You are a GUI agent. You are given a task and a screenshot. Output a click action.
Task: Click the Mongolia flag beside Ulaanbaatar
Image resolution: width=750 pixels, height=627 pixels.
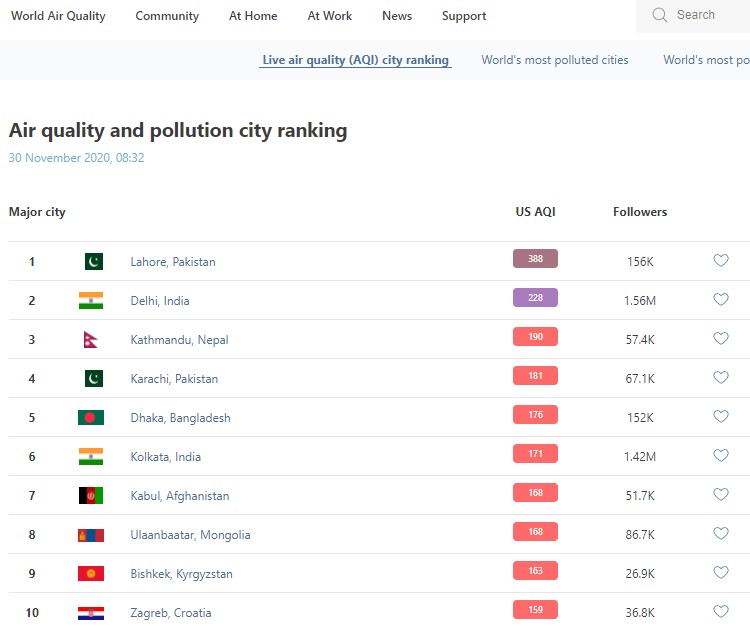tap(91, 535)
